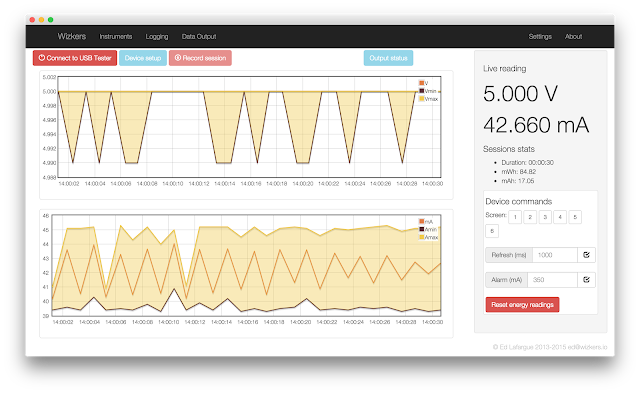Open the Data Output menu
Viewport: 640px width, 393px height.
(x=199, y=36)
